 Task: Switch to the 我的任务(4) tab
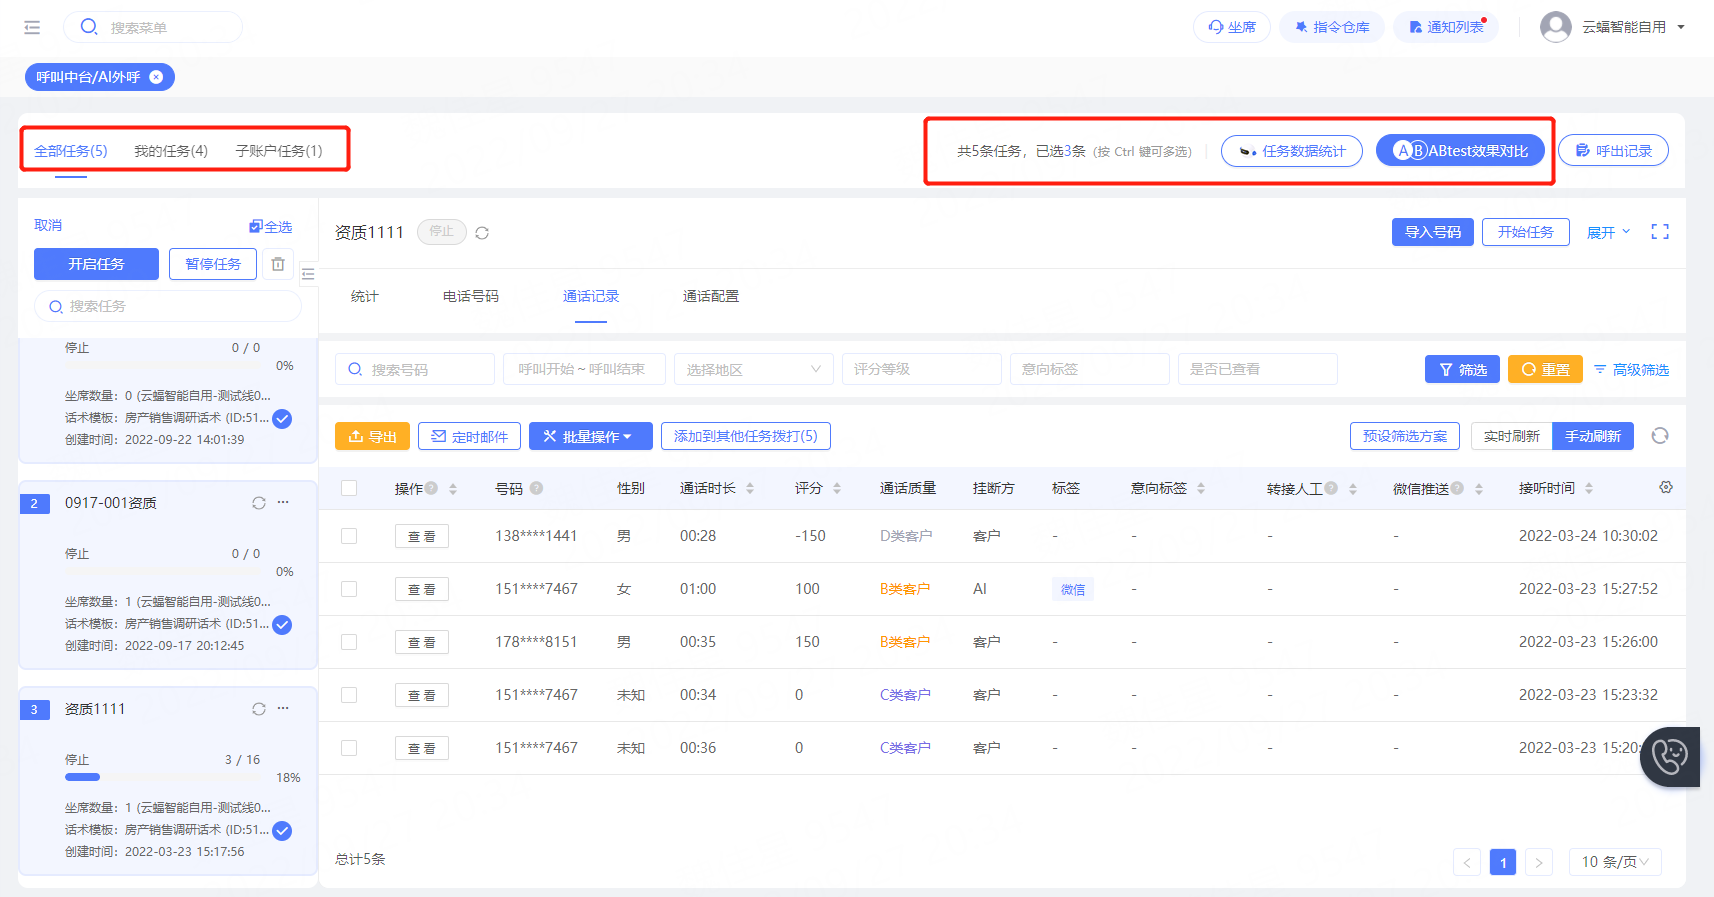point(171,151)
